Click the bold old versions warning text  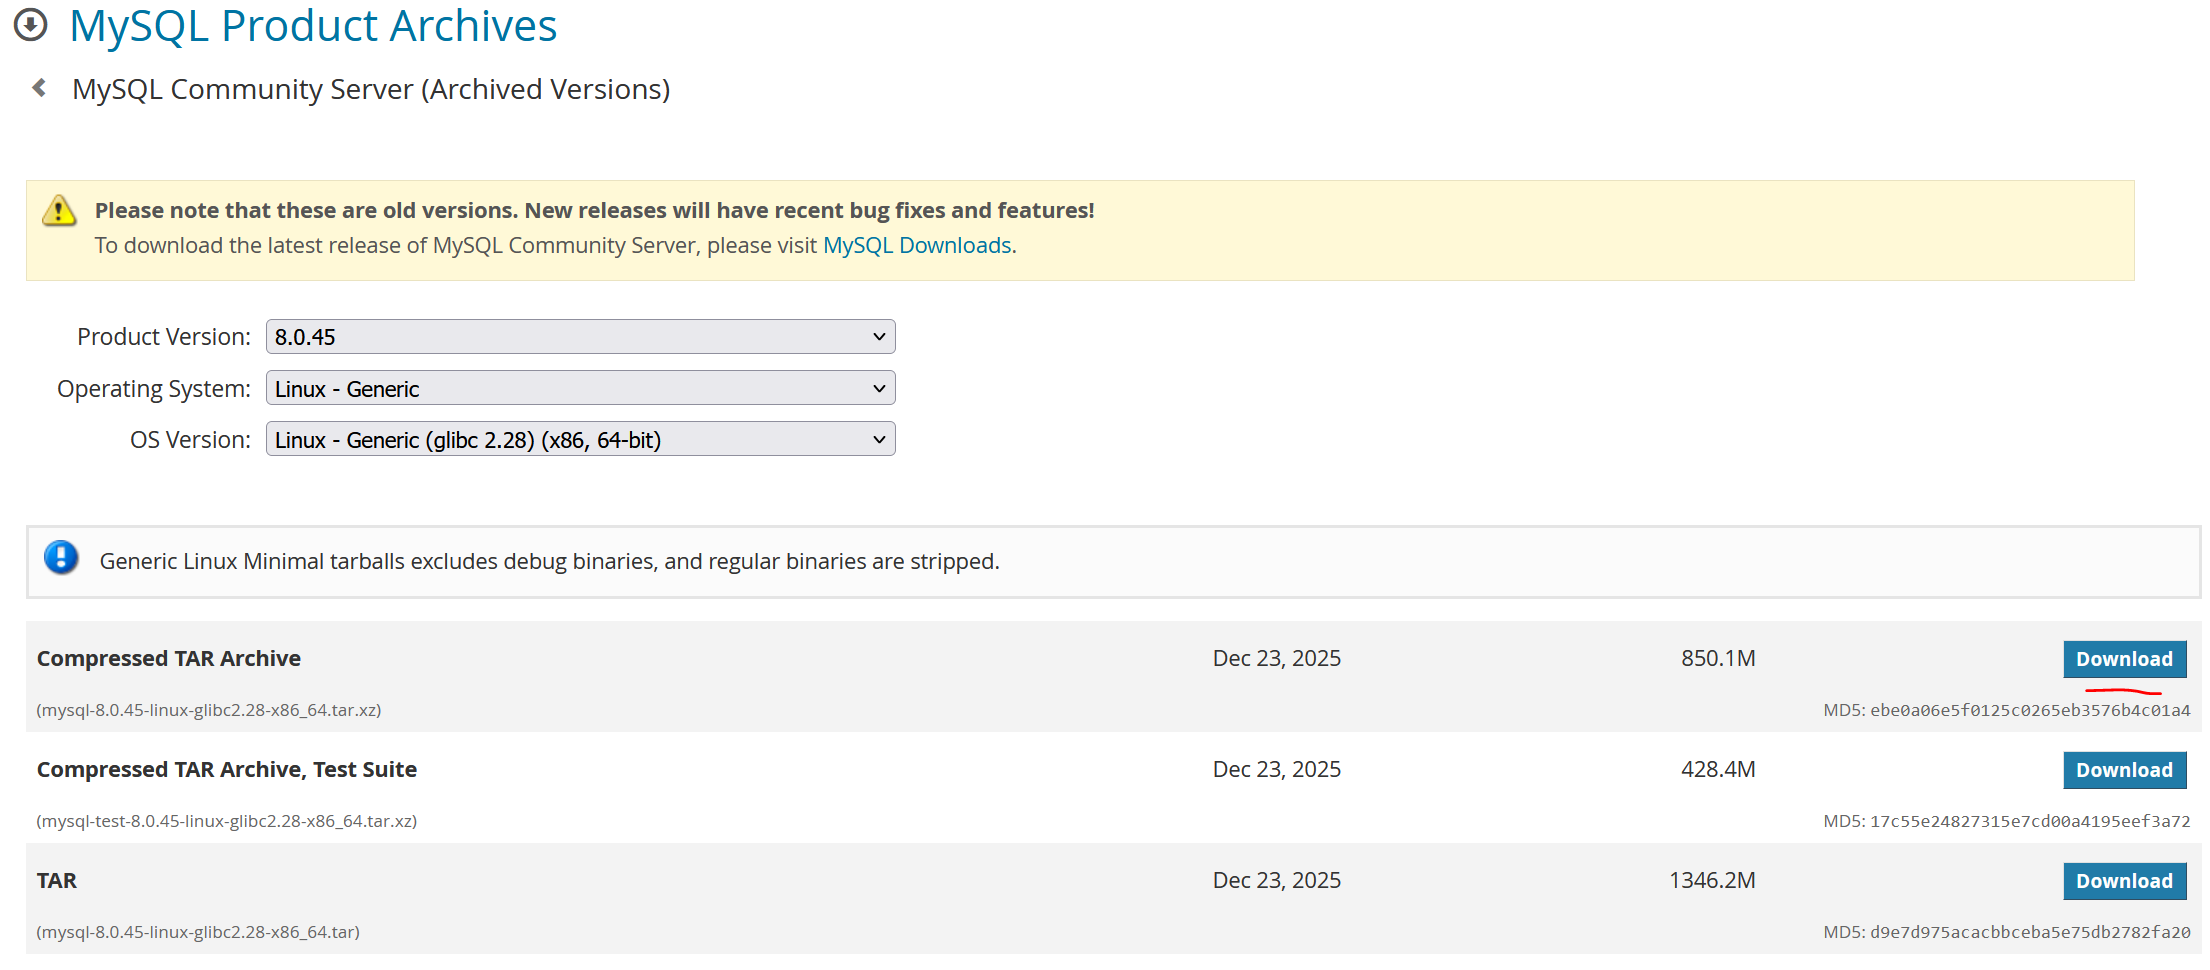[x=594, y=210]
